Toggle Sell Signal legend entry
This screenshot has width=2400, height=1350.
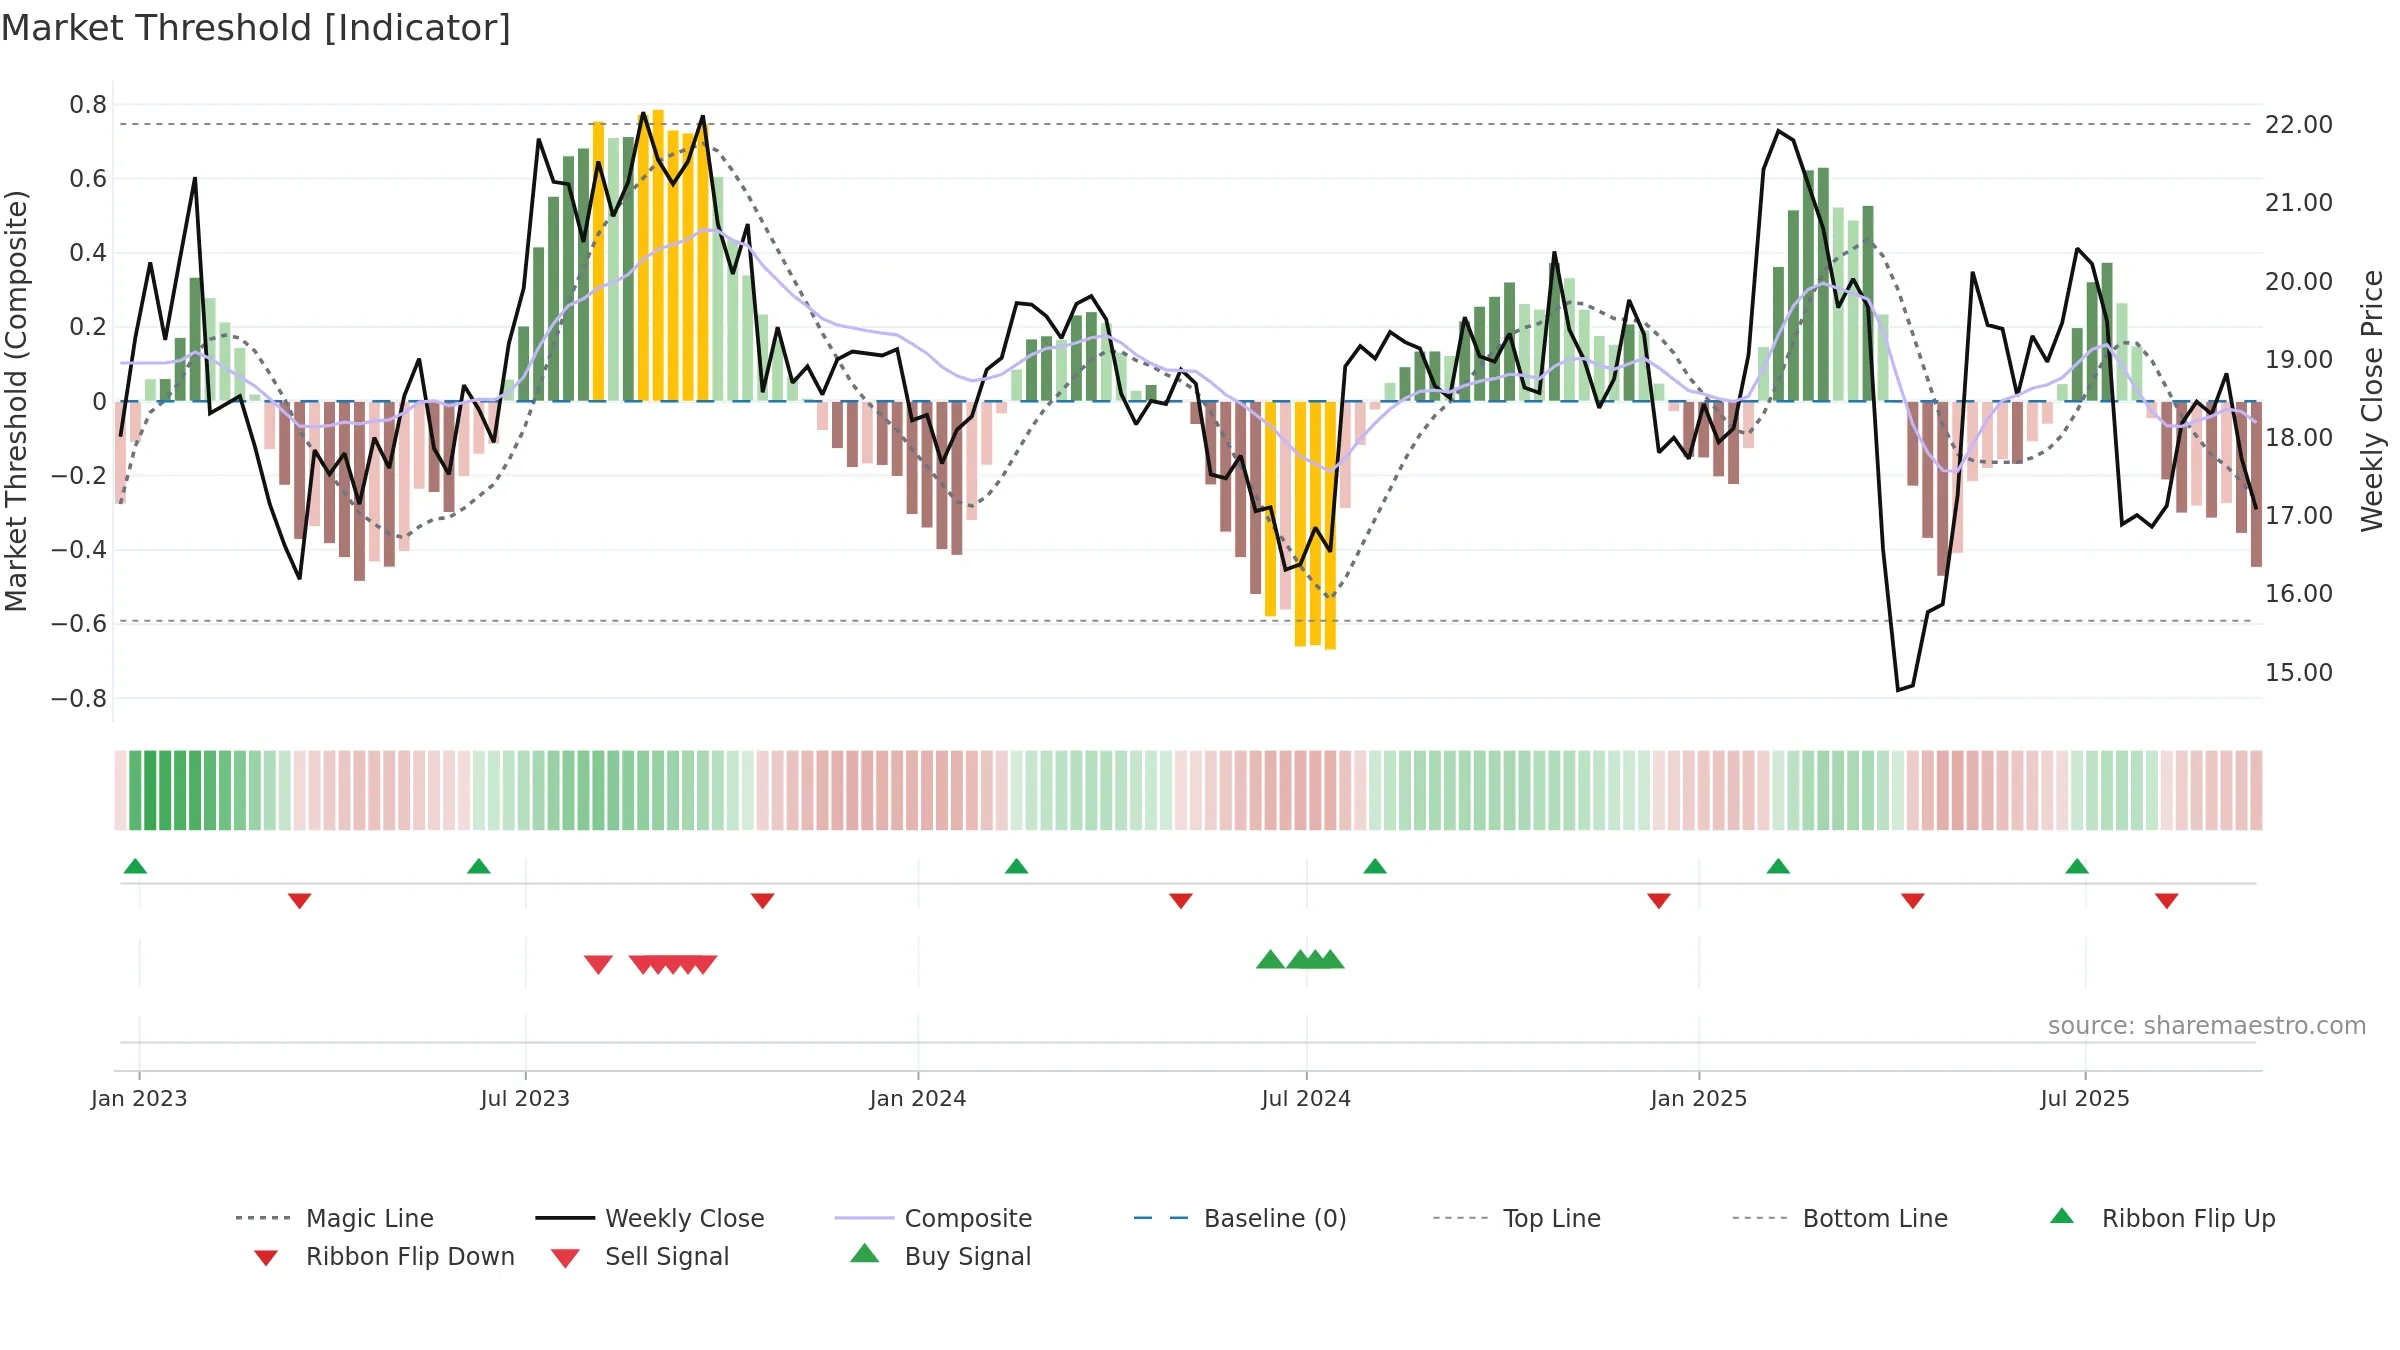(640, 1257)
